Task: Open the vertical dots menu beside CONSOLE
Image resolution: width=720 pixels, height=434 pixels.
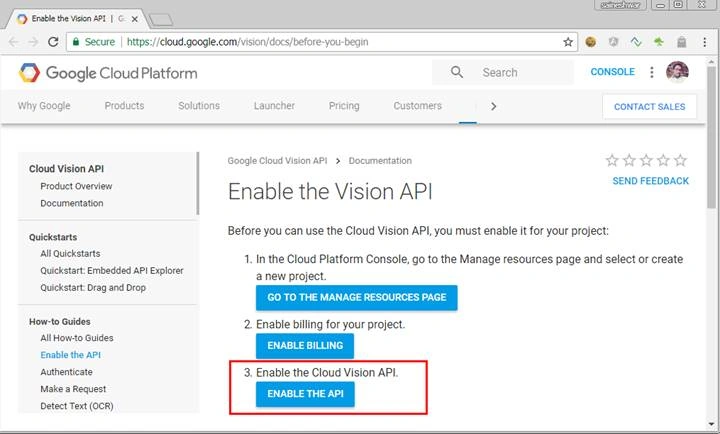Action: click(652, 72)
